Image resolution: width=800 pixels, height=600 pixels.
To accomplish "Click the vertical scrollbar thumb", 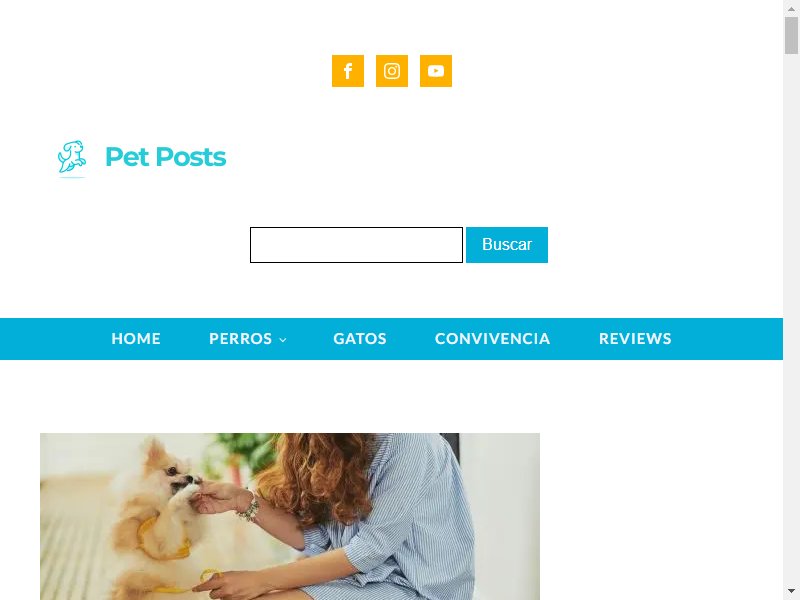I will pos(791,35).
